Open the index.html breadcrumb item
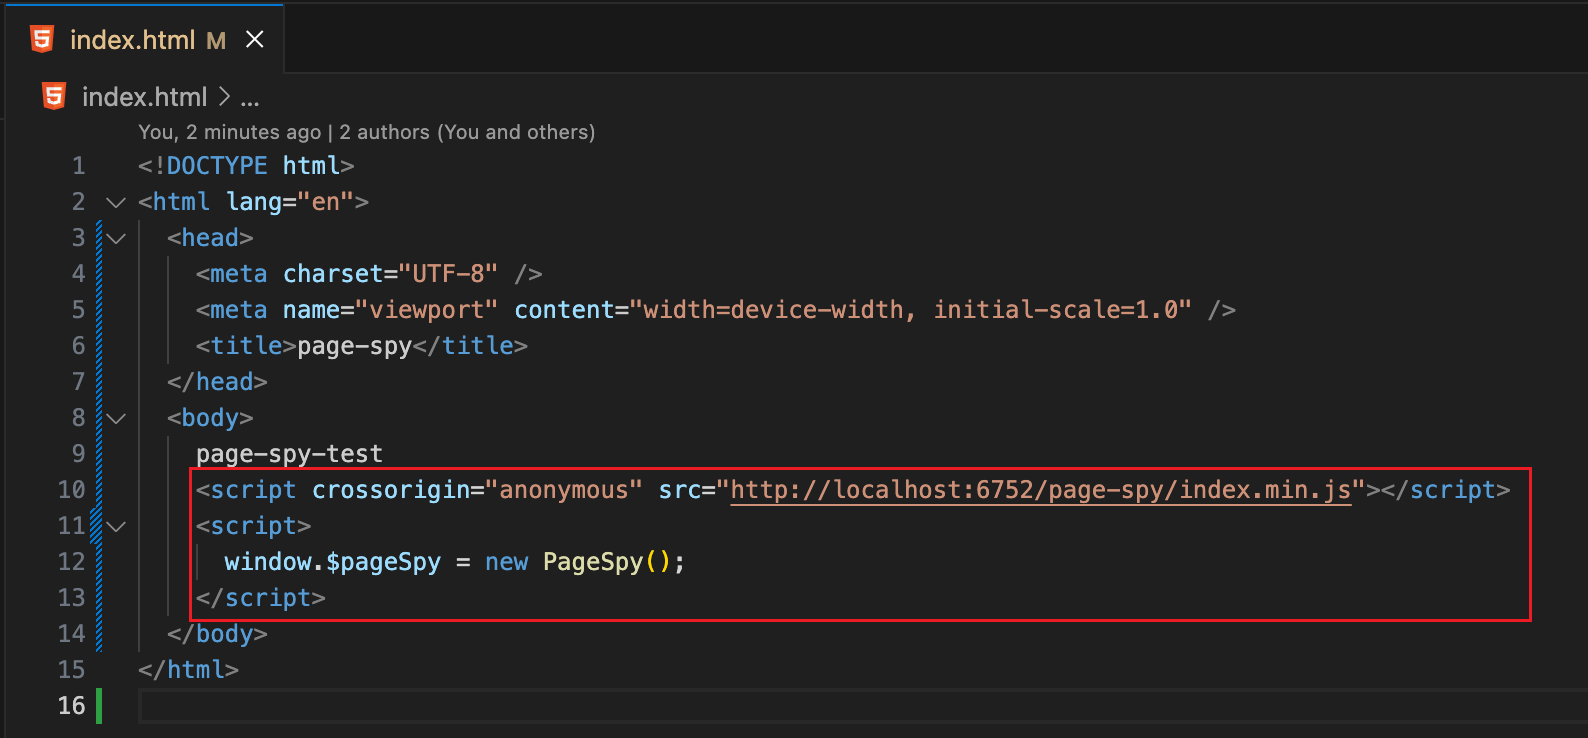The height and width of the screenshot is (738, 1588). (x=144, y=97)
